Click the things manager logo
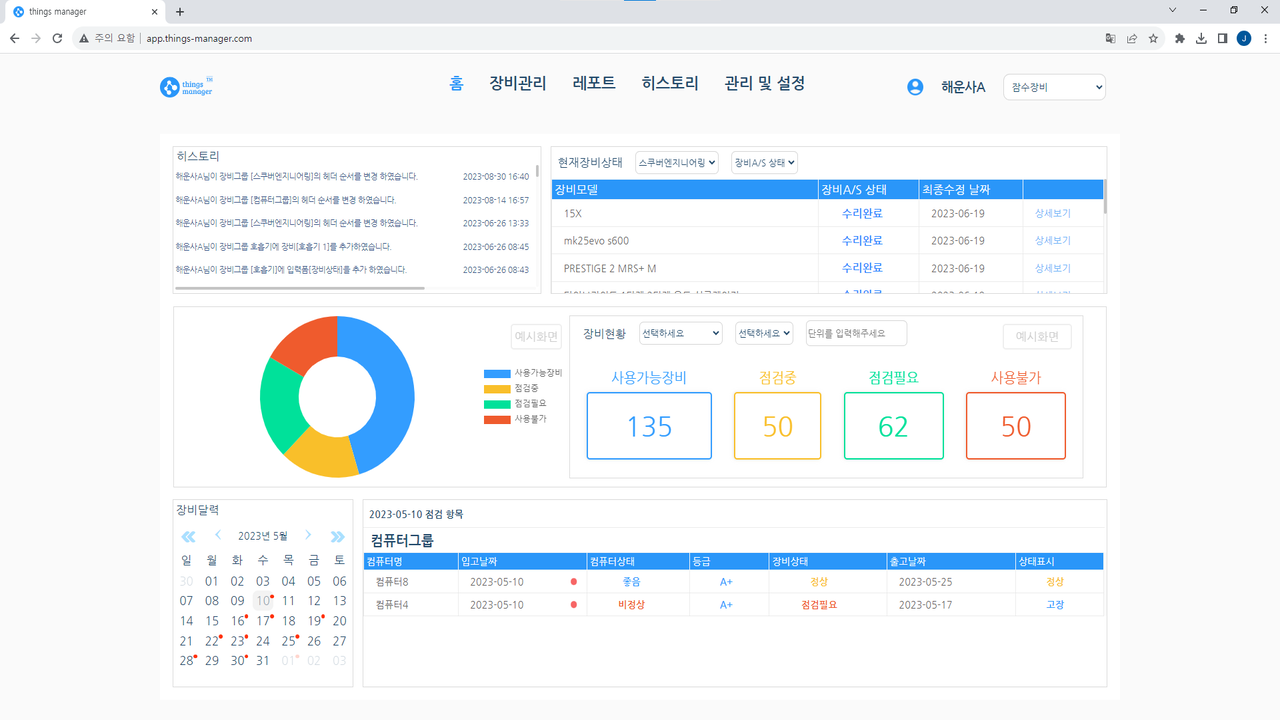 pos(186,86)
